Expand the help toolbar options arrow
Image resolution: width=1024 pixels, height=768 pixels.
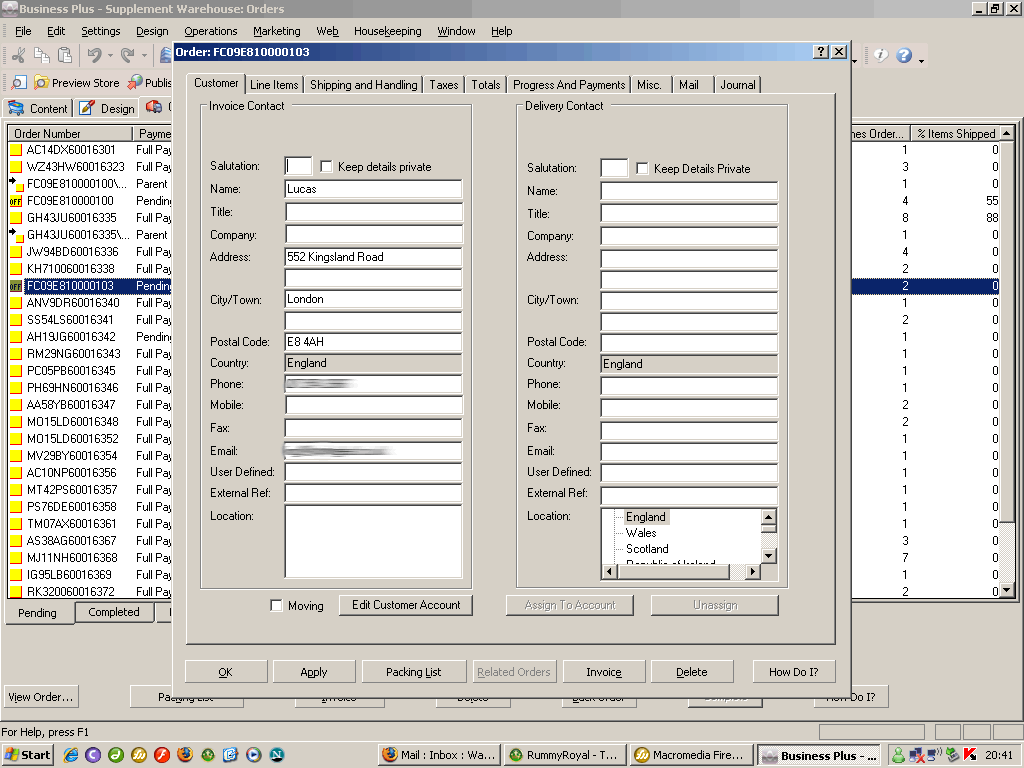tap(921, 61)
